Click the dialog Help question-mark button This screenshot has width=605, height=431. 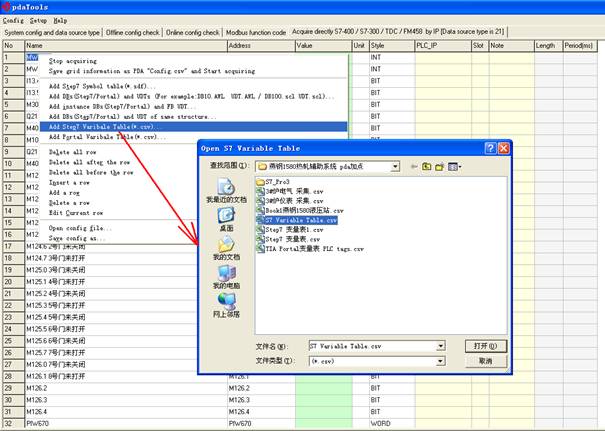(x=492, y=148)
